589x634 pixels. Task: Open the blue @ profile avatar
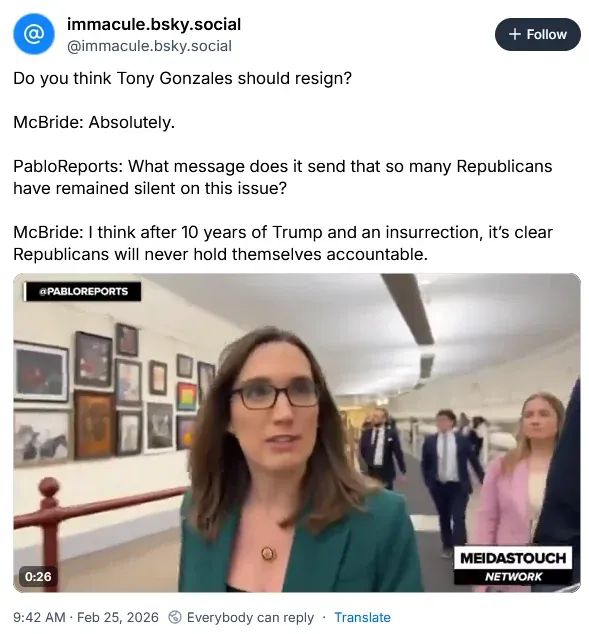coord(34,34)
